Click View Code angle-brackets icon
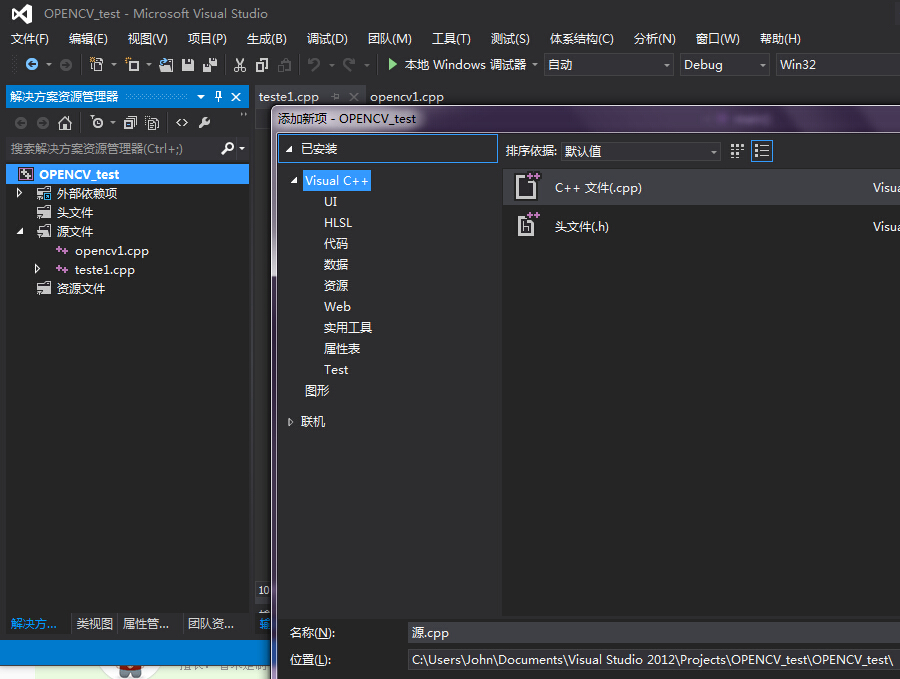 [182, 122]
